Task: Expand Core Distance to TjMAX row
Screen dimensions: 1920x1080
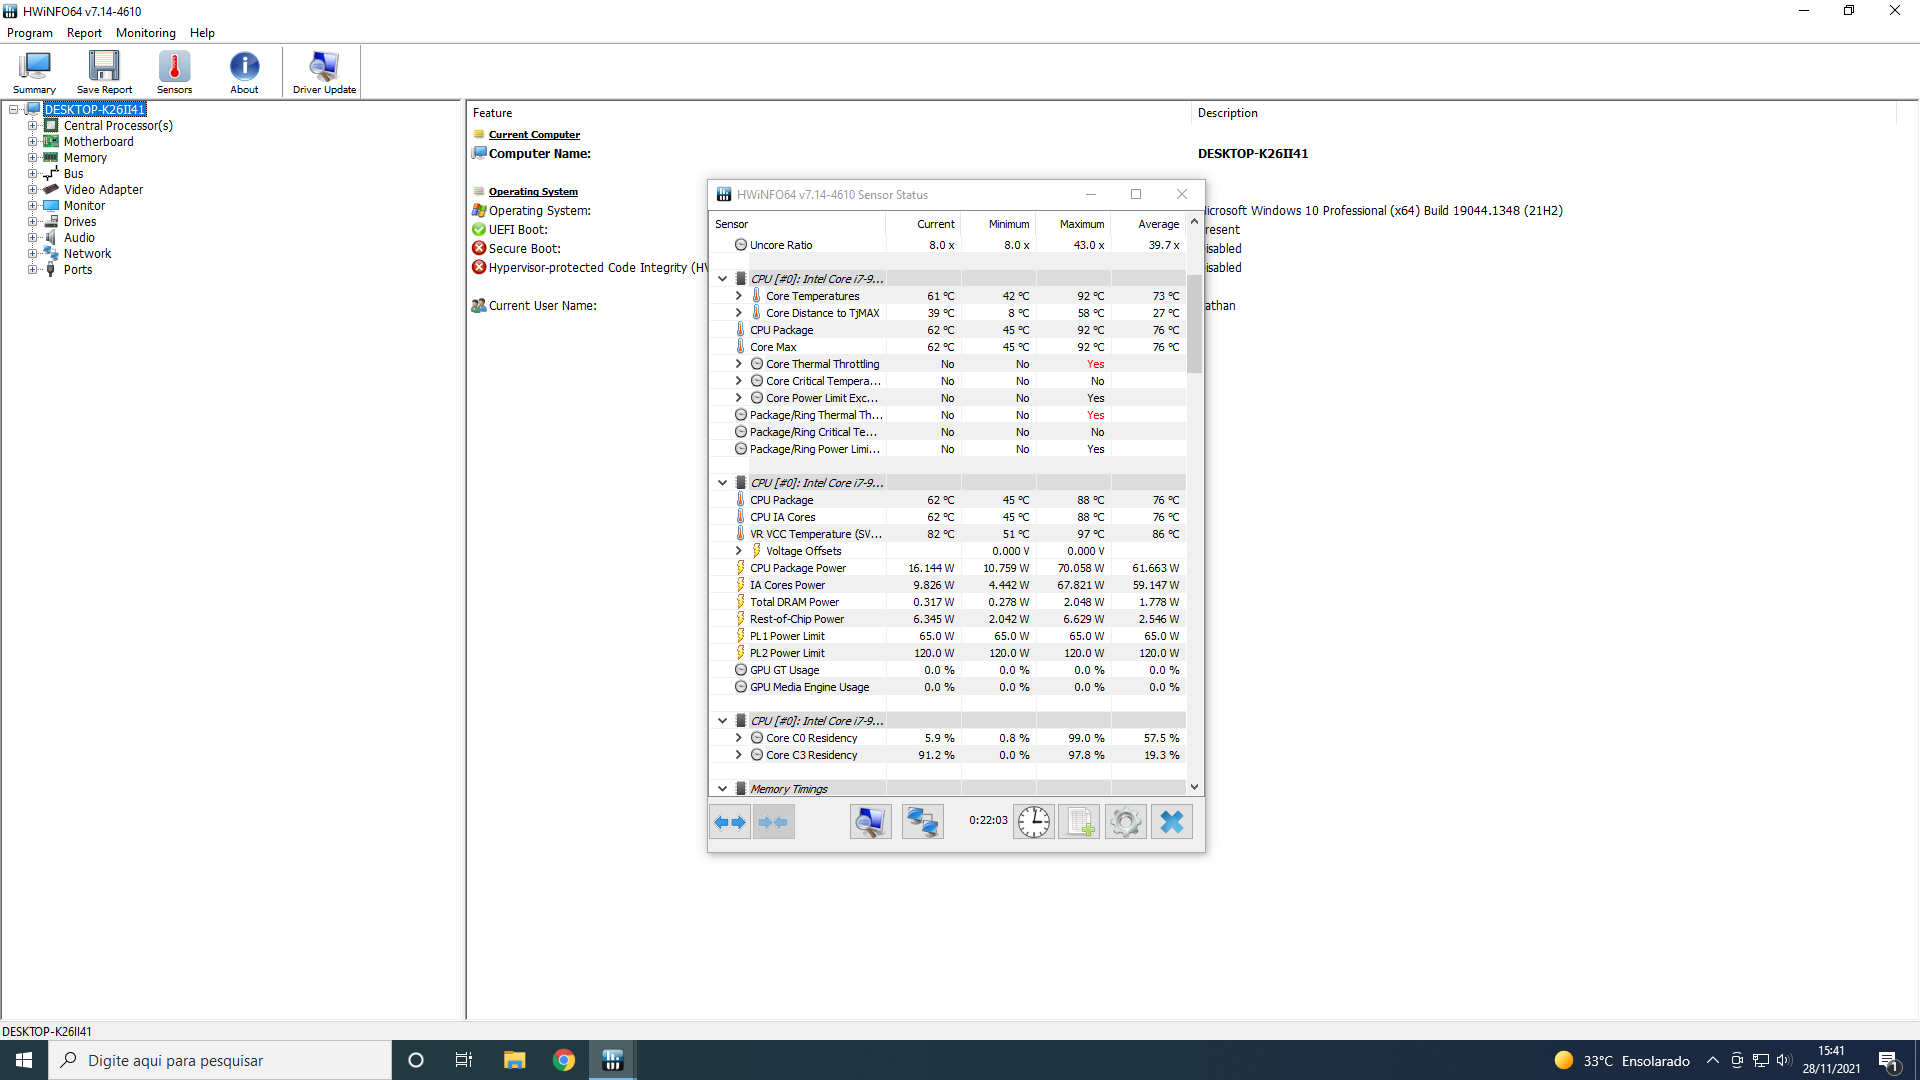Action: click(738, 313)
